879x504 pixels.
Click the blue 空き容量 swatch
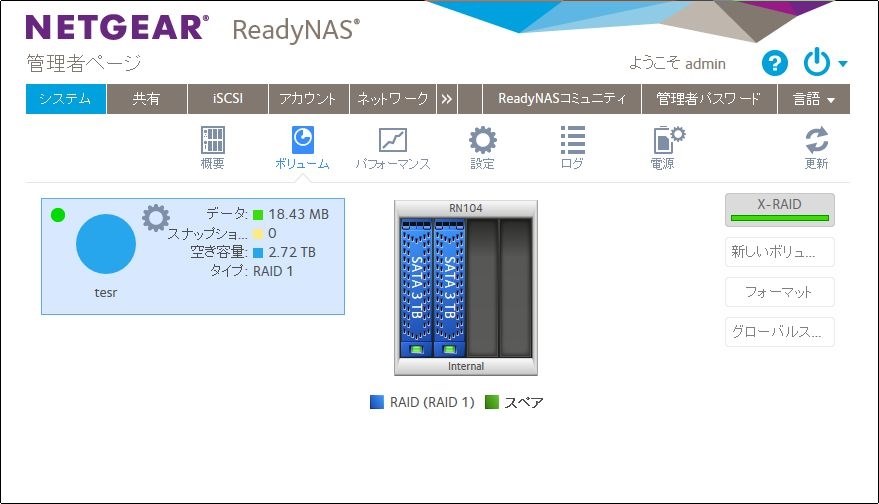click(x=258, y=253)
